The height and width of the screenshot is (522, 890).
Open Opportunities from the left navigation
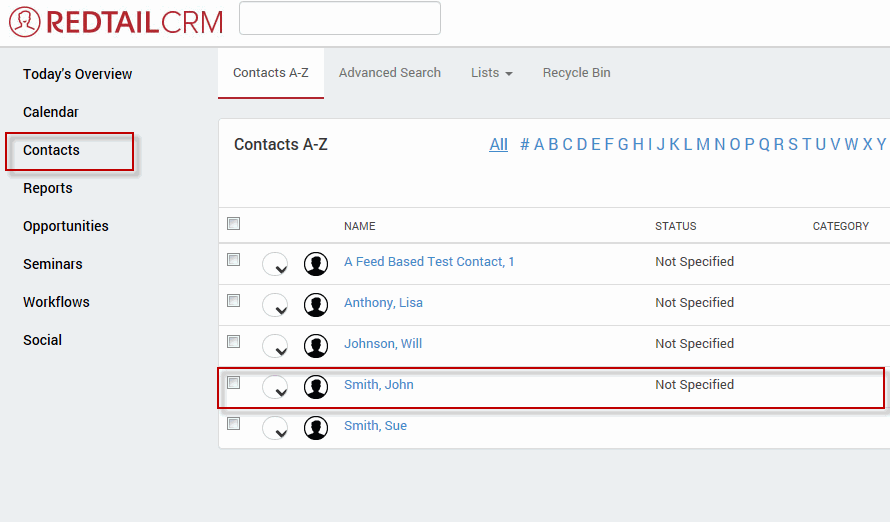coord(66,226)
